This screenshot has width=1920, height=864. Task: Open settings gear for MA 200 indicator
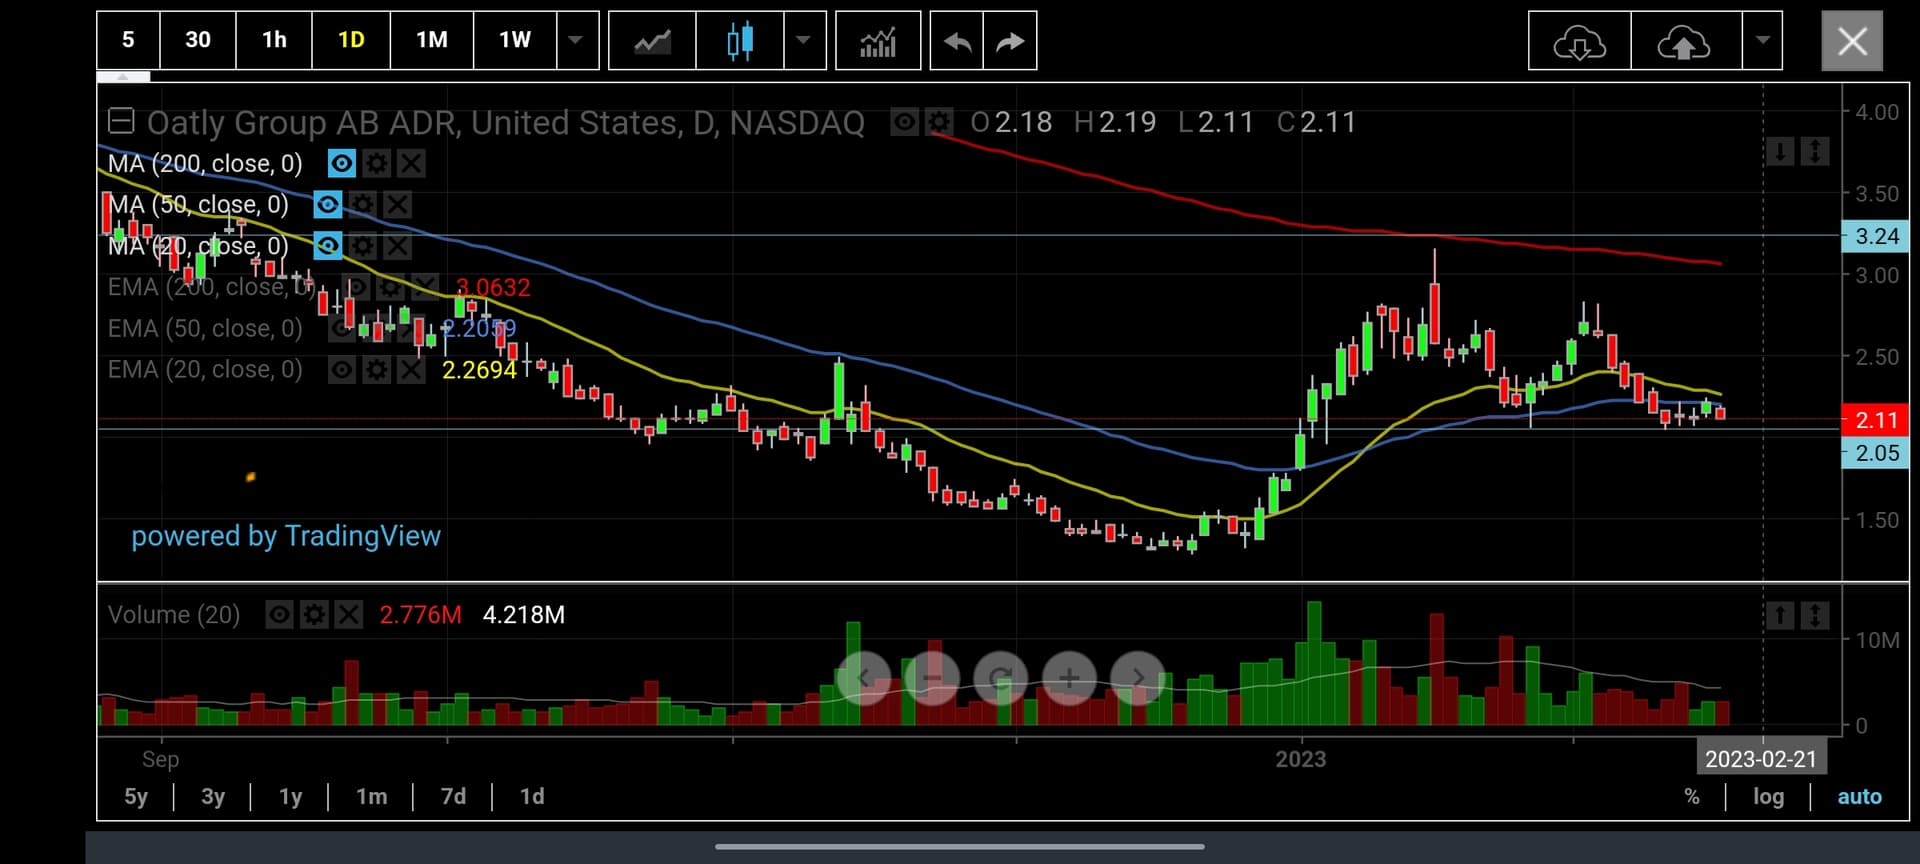(x=376, y=163)
